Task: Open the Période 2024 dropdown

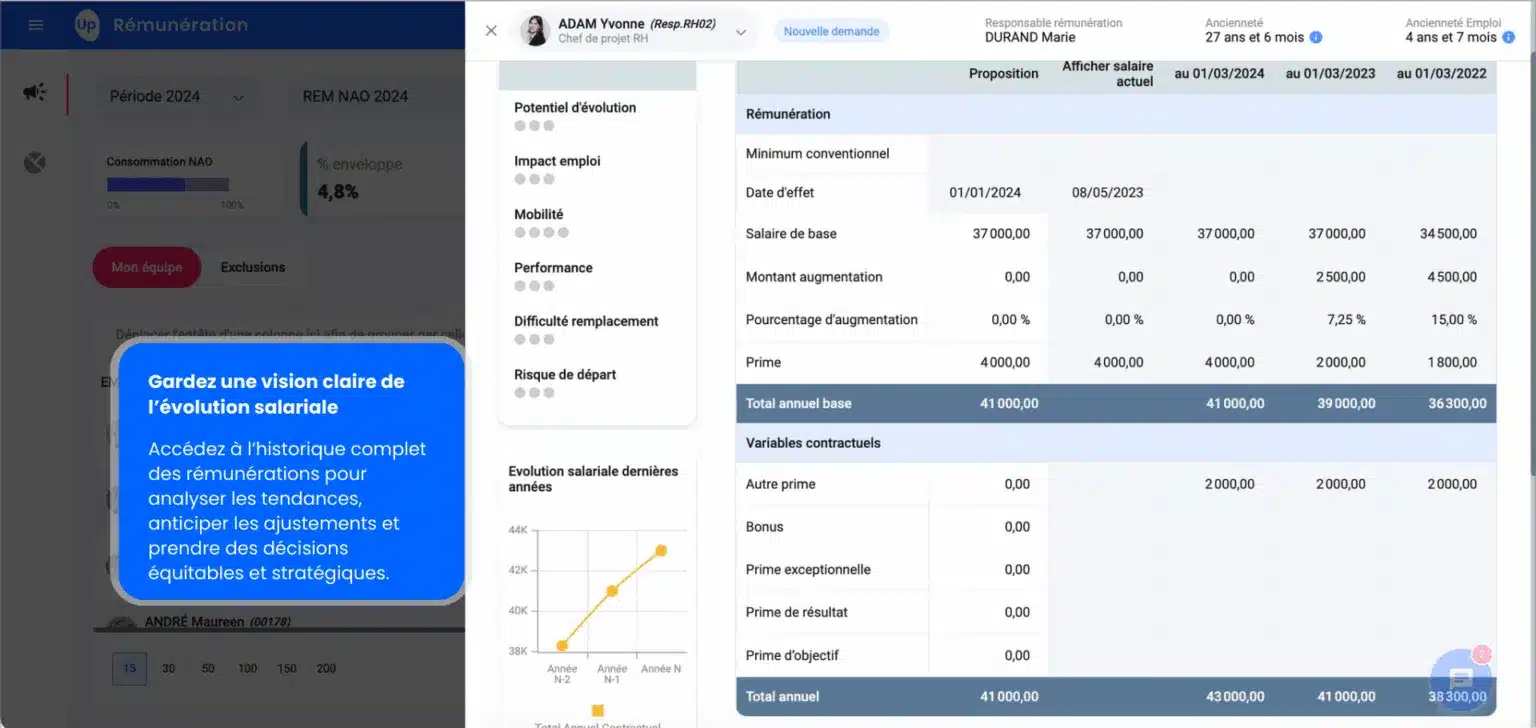Action: click(175, 97)
